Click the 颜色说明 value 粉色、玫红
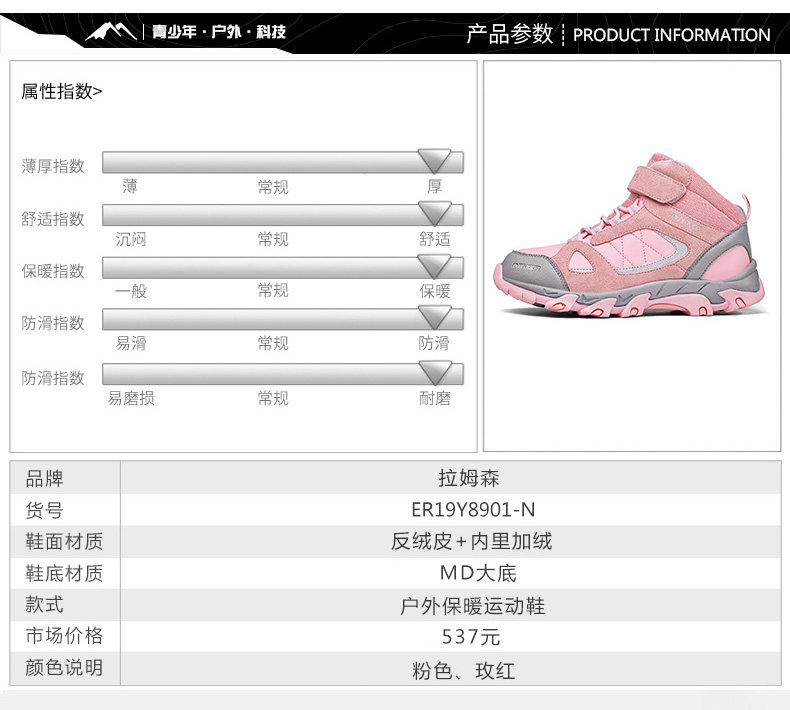The height and width of the screenshot is (710, 790). 464,671
